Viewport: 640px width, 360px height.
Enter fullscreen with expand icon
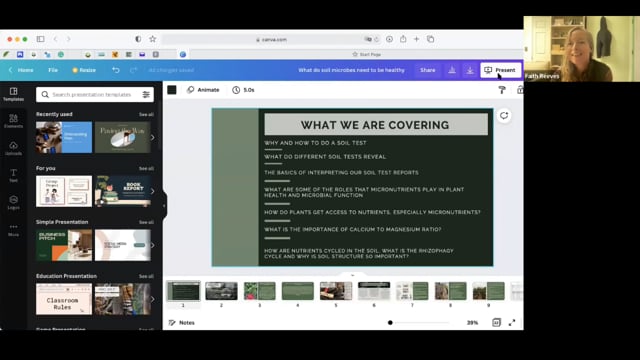pyautogui.click(x=512, y=322)
